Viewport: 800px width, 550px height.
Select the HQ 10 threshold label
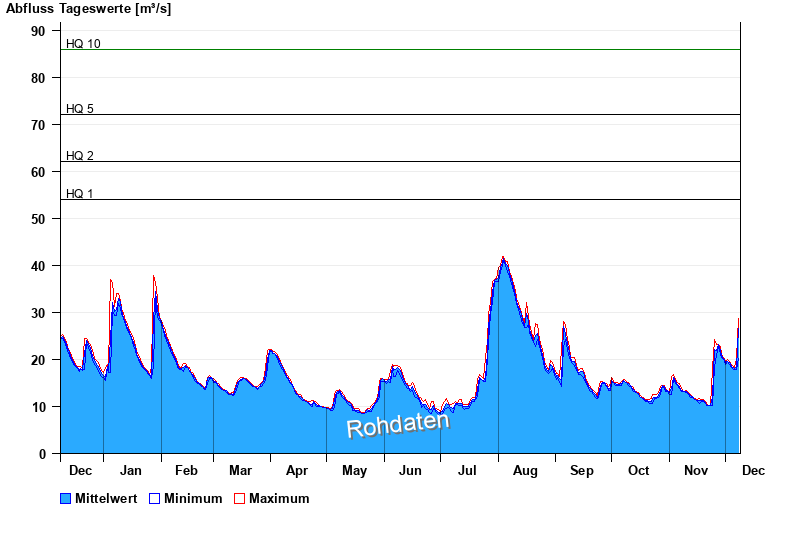[x=83, y=44]
